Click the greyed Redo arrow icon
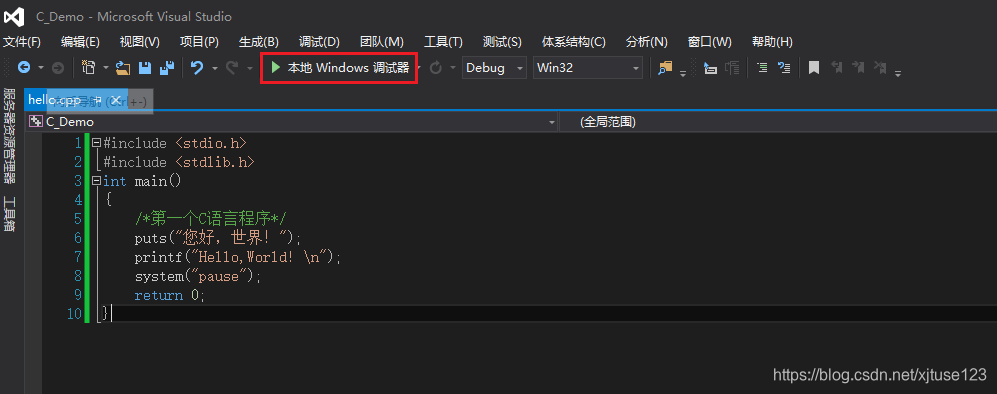The height and width of the screenshot is (394, 997). click(232, 67)
